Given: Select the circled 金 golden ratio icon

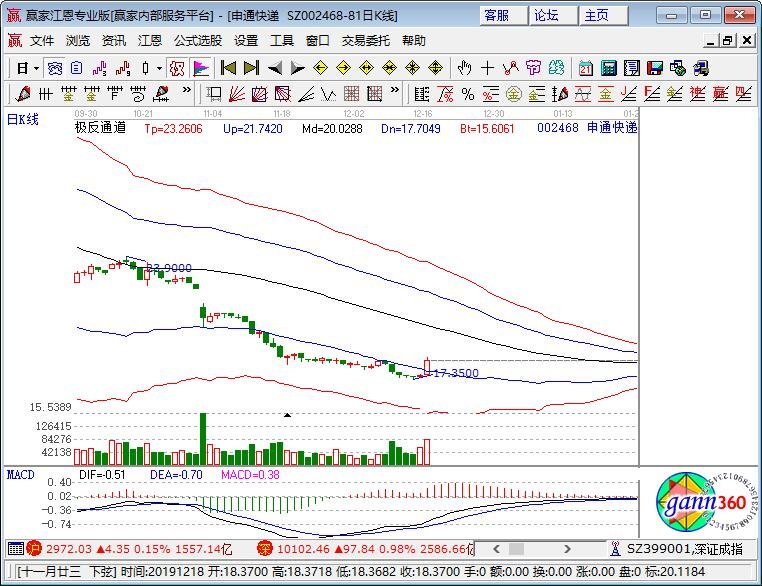Looking at the screenshot, I should tap(514, 94).
